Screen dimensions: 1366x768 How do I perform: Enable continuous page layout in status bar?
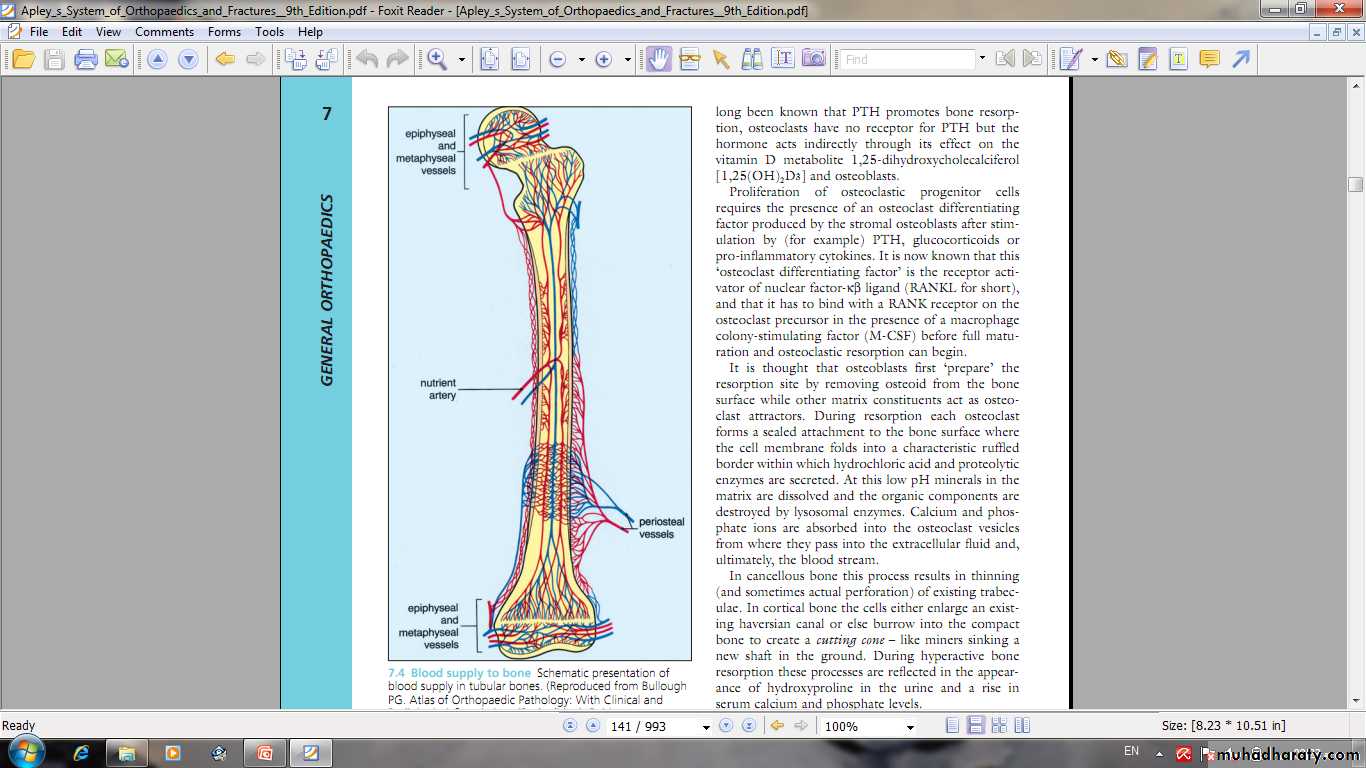point(976,726)
